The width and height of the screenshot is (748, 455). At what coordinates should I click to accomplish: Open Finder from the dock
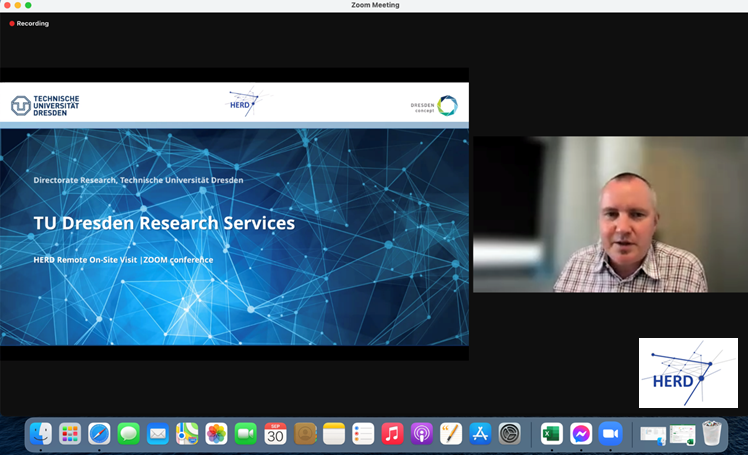pos(41,434)
